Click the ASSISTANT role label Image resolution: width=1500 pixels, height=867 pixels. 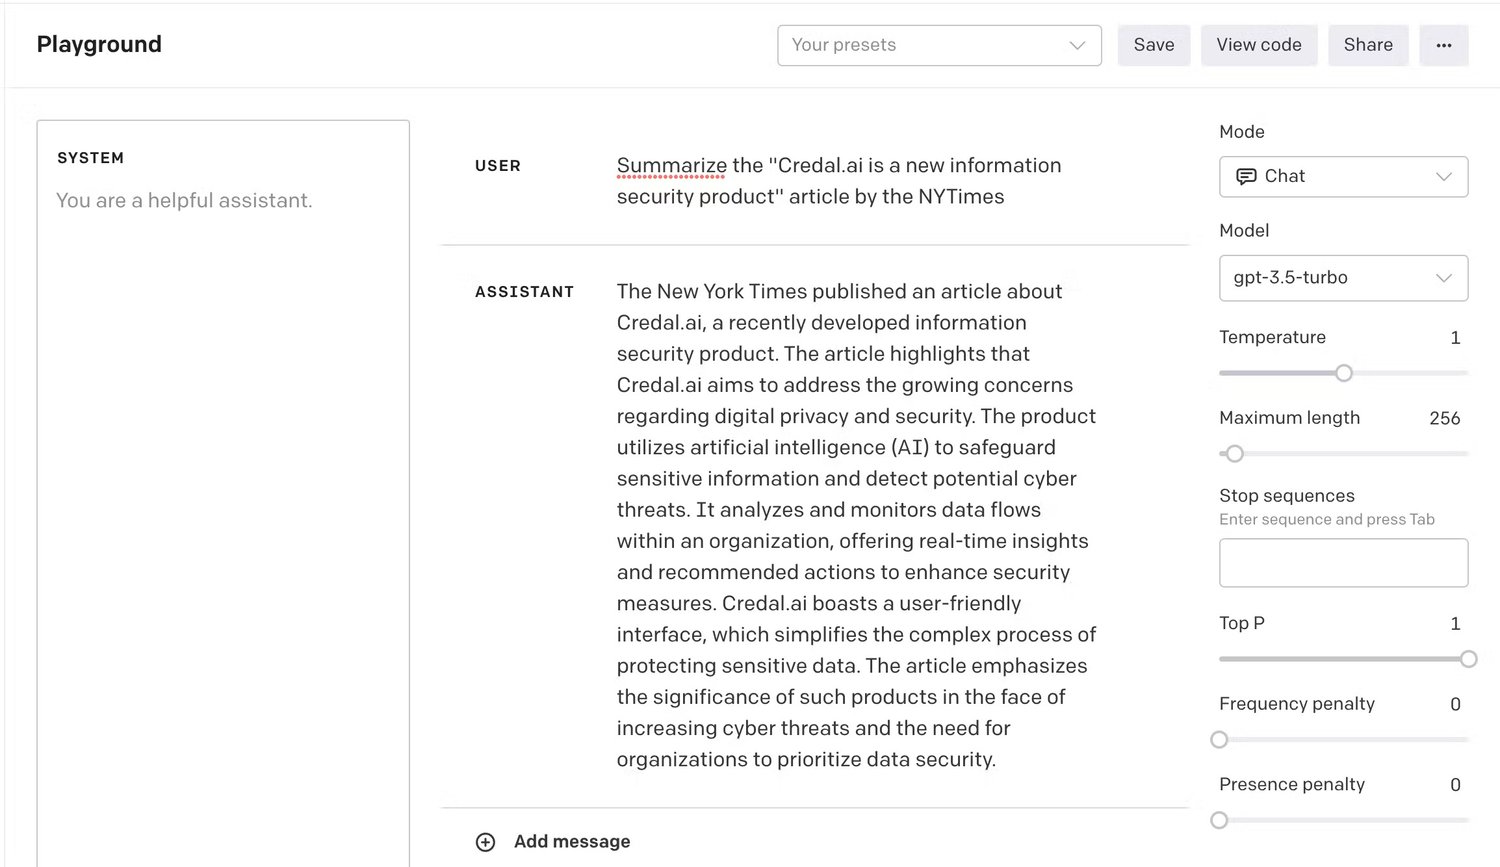tap(524, 292)
